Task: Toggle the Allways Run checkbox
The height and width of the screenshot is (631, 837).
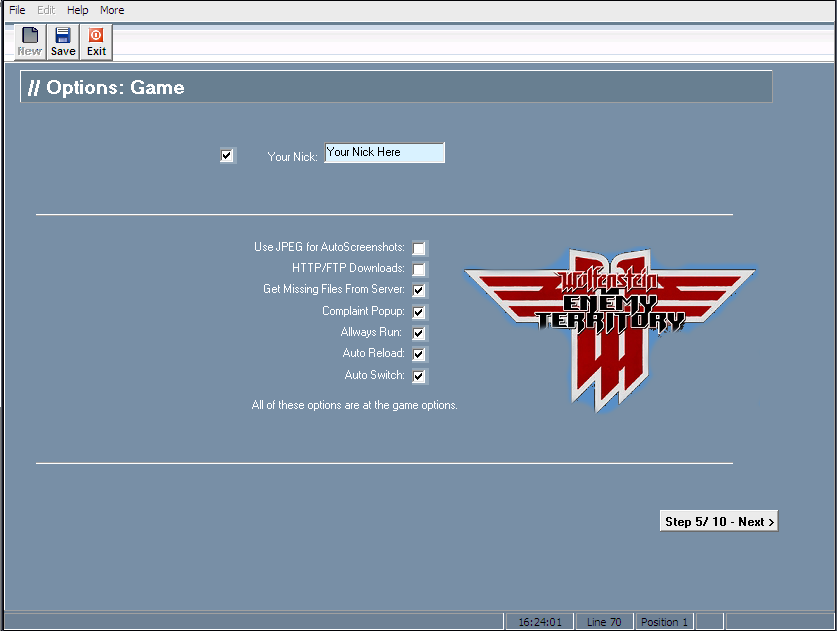Action: coord(419,333)
